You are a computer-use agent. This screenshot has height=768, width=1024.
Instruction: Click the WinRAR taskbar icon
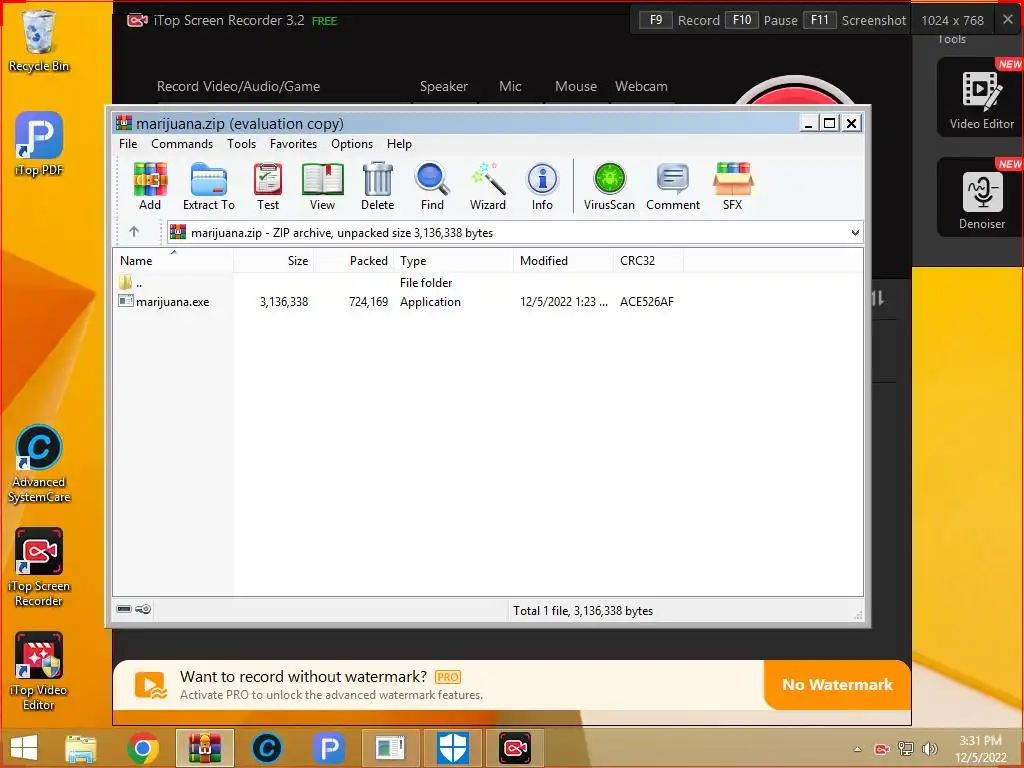coord(205,748)
